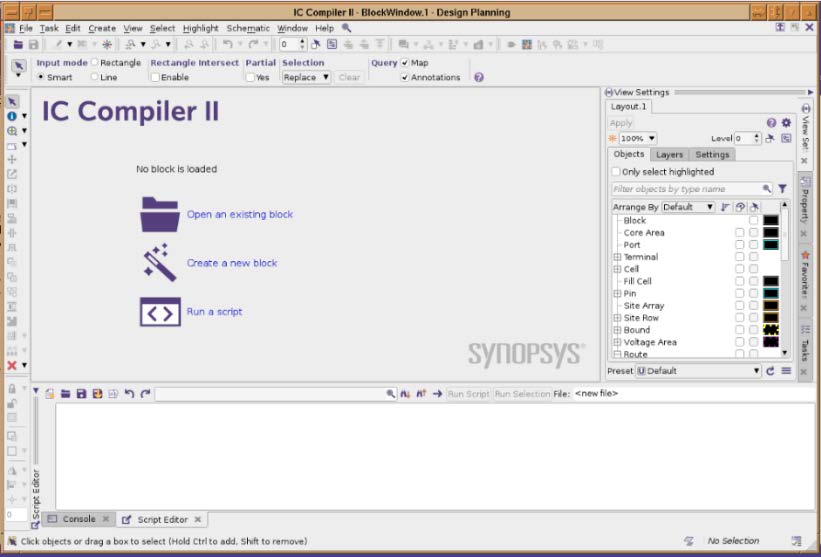Click the refresh preset icon

770,371
